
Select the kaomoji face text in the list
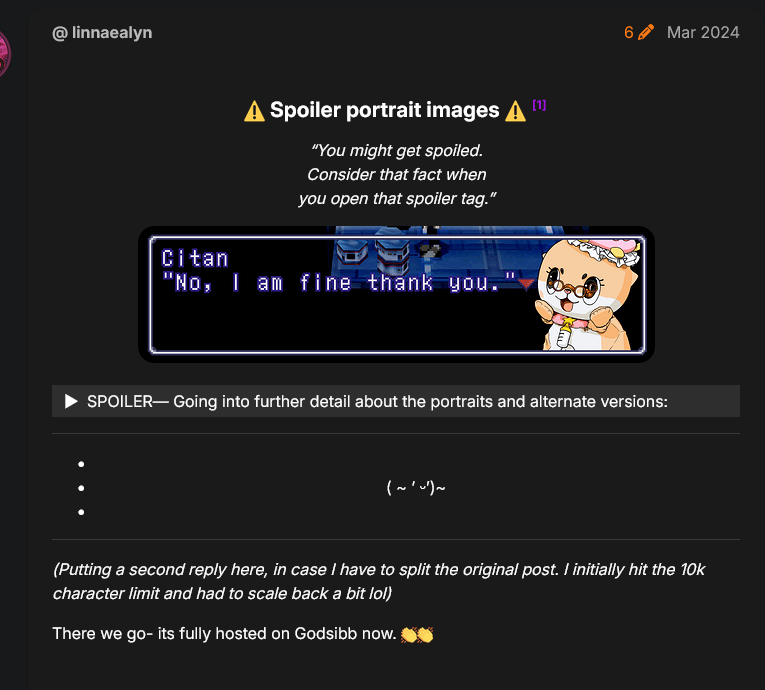(416, 487)
